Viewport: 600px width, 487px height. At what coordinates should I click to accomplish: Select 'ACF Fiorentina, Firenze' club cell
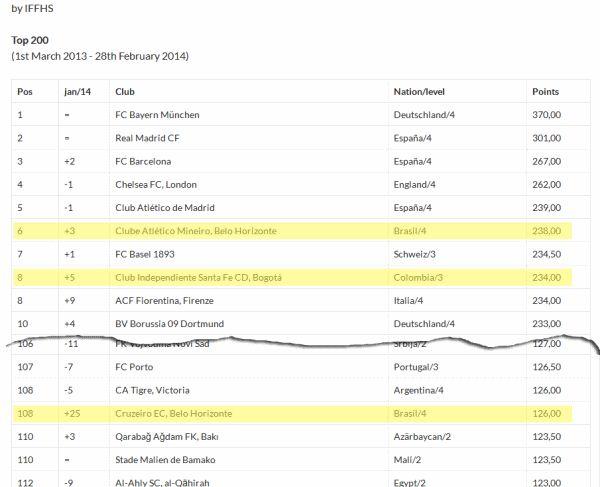point(164,301)
